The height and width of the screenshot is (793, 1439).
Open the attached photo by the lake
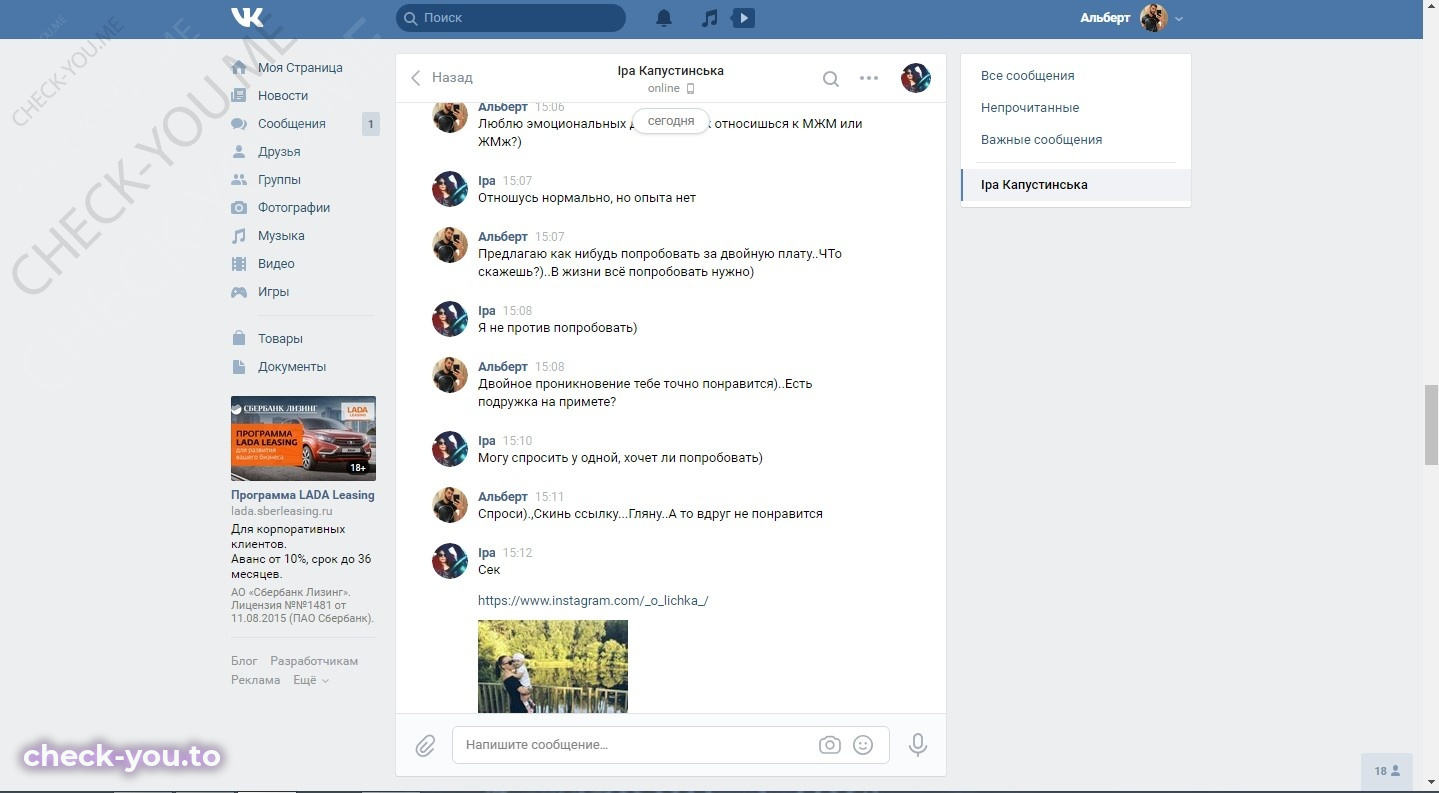point(553,666)
